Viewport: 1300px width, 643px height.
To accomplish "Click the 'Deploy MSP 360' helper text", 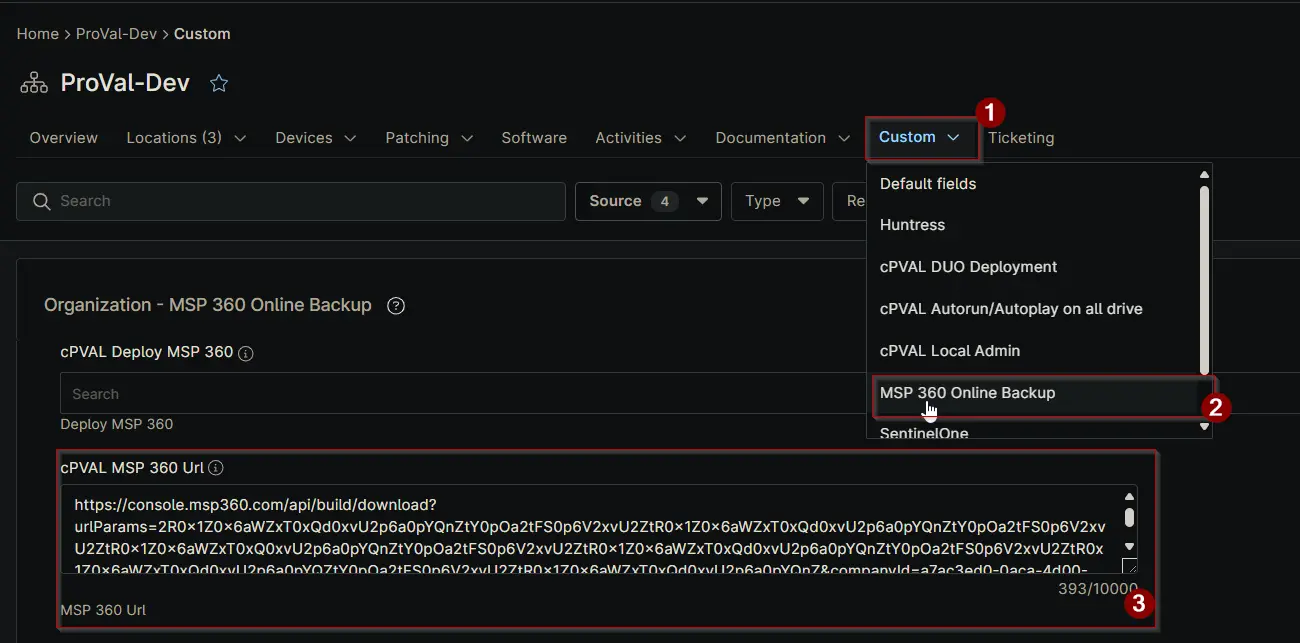I will tap(117, 424).
